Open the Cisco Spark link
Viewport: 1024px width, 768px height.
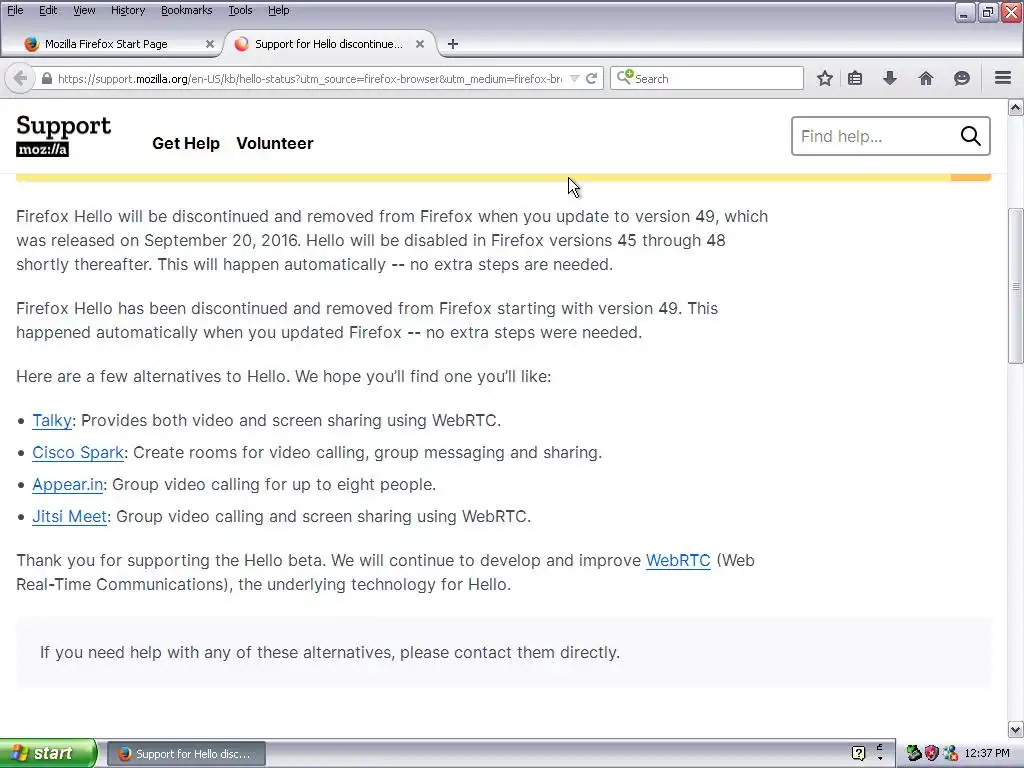coord(78,453)
